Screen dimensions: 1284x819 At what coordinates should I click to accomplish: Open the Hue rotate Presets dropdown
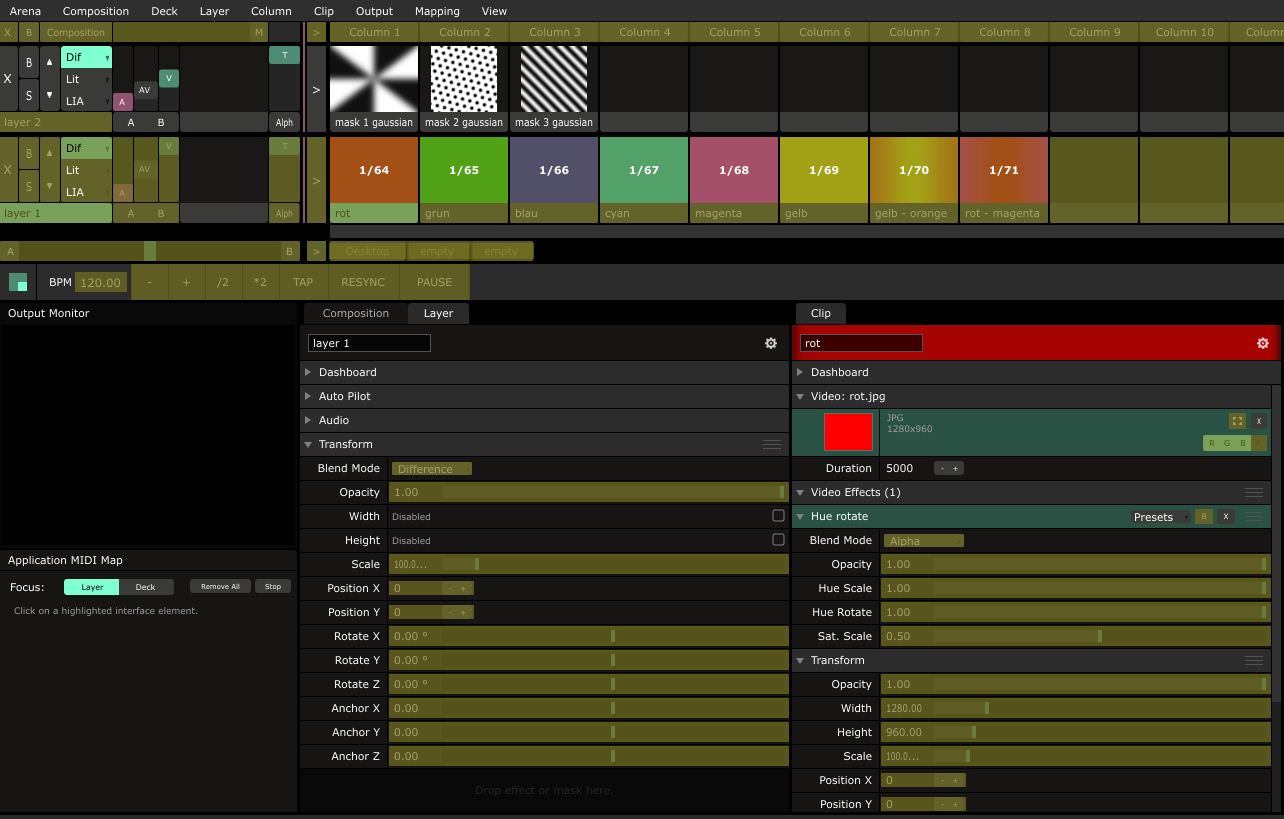pyautogui.click(x=1159, y=517)
